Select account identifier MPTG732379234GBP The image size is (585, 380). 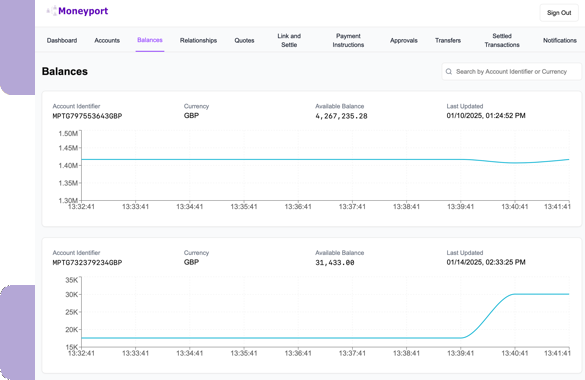[x=87, y=263]
